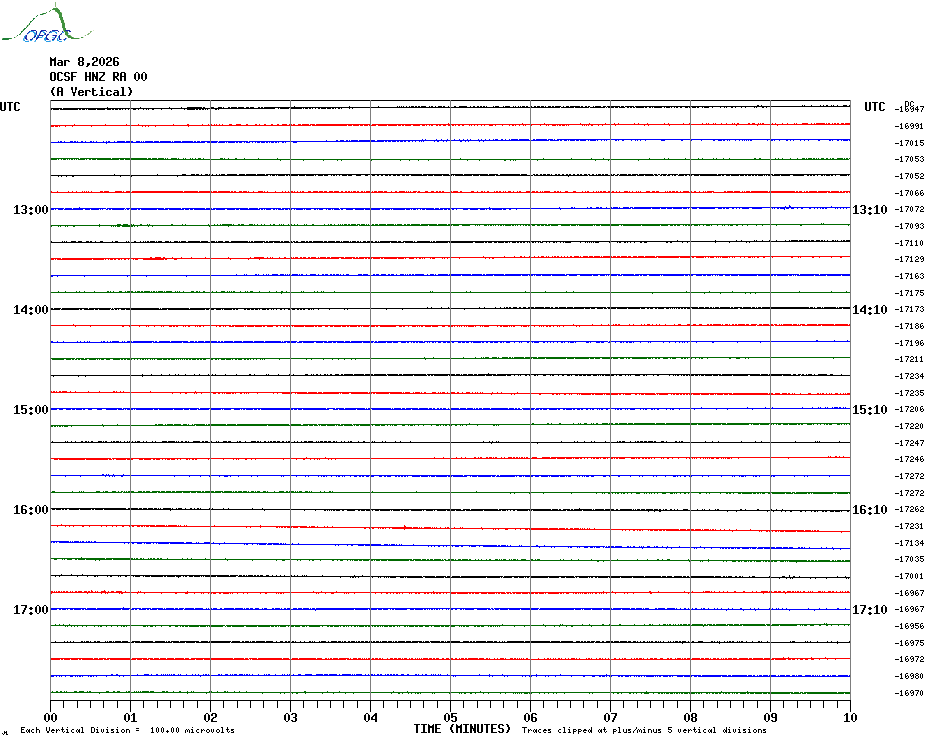Click the left 16:00 hour label

tap(30, 510)
